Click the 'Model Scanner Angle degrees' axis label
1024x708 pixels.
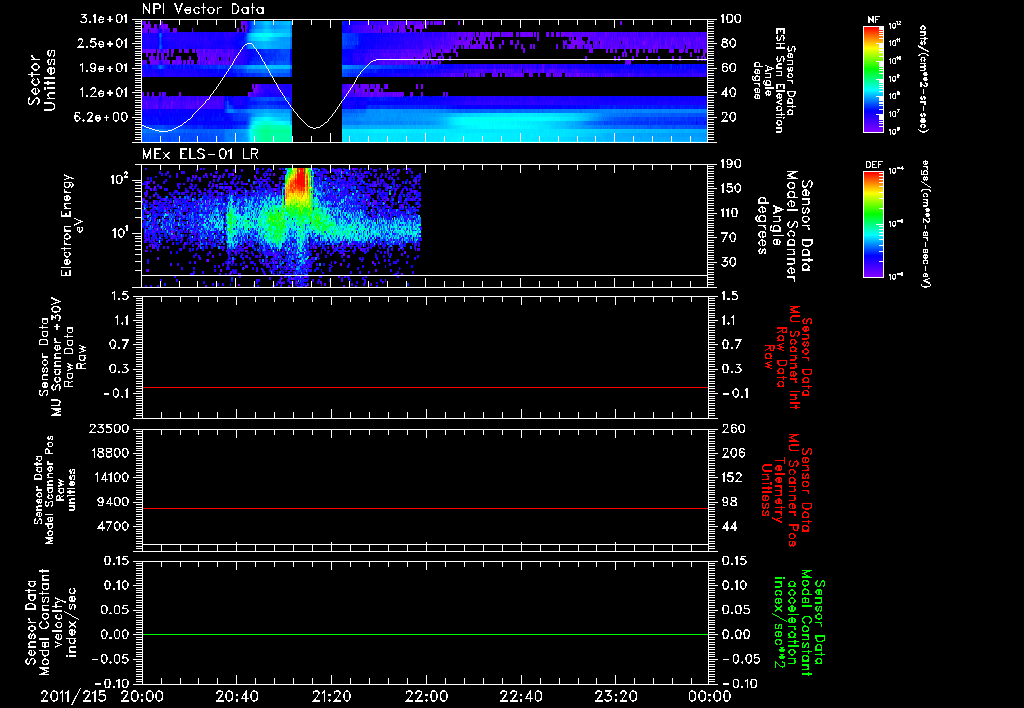point(784,226)
